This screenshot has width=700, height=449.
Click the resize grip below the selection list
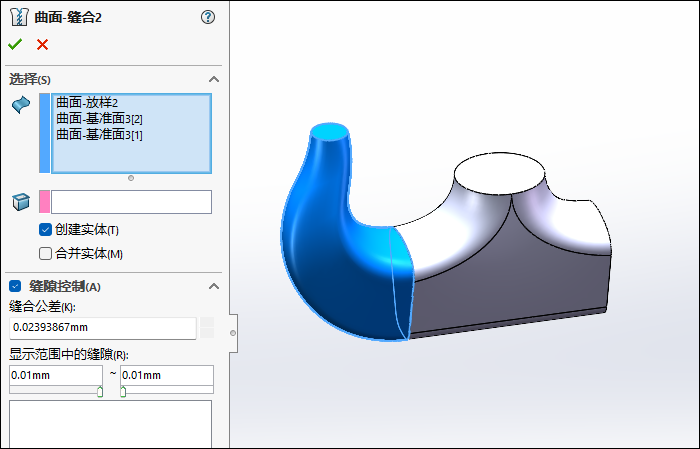pos(131,178)
